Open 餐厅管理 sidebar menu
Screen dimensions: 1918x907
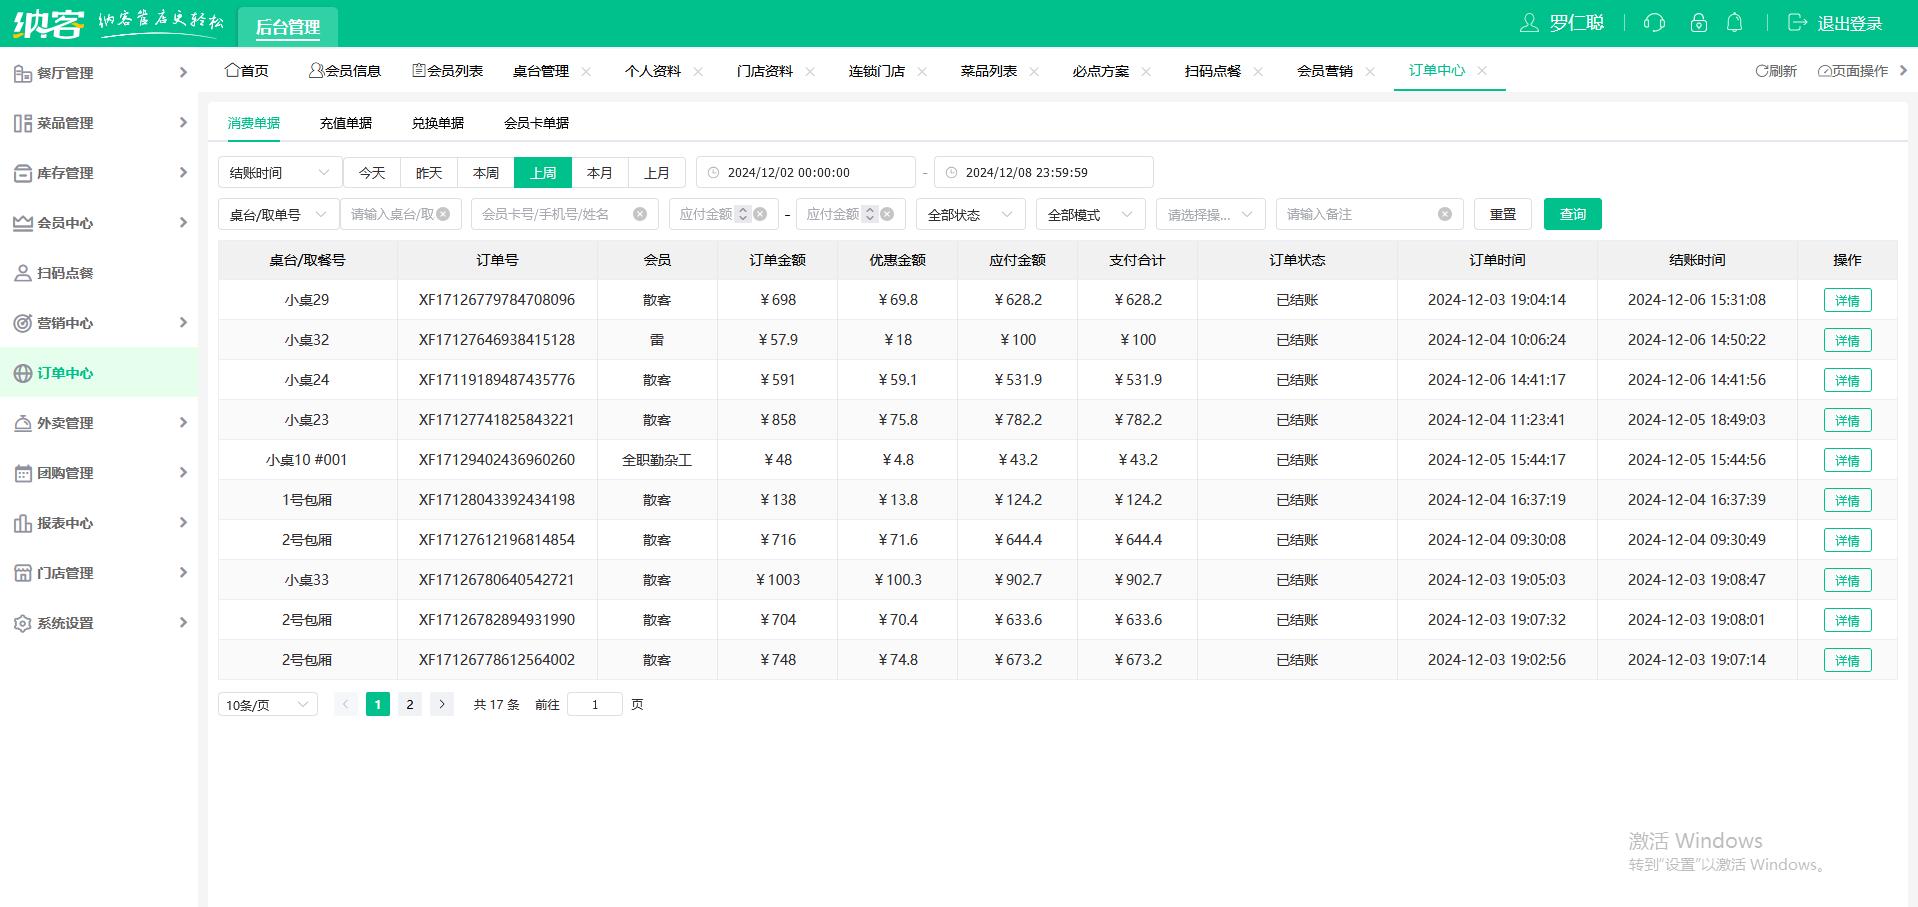click(99, 73)
